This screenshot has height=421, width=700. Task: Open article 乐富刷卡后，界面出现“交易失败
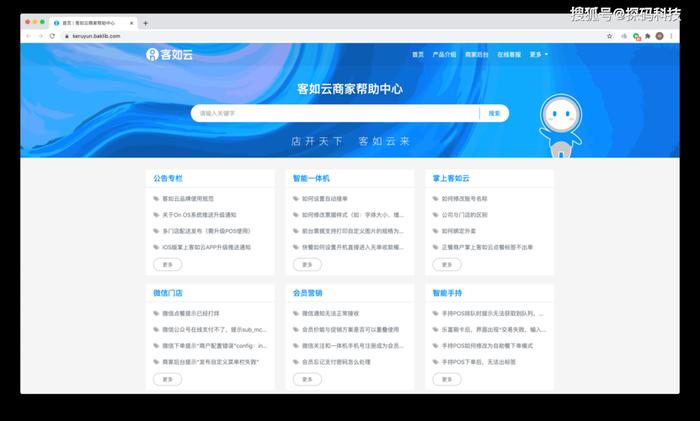click(494, 329)
